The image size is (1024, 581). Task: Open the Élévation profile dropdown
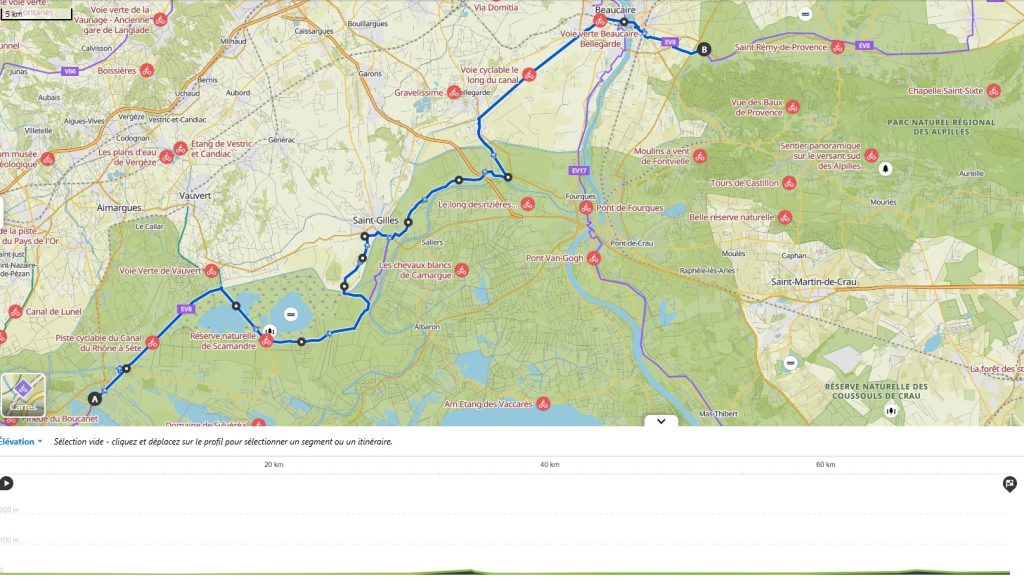21,441
